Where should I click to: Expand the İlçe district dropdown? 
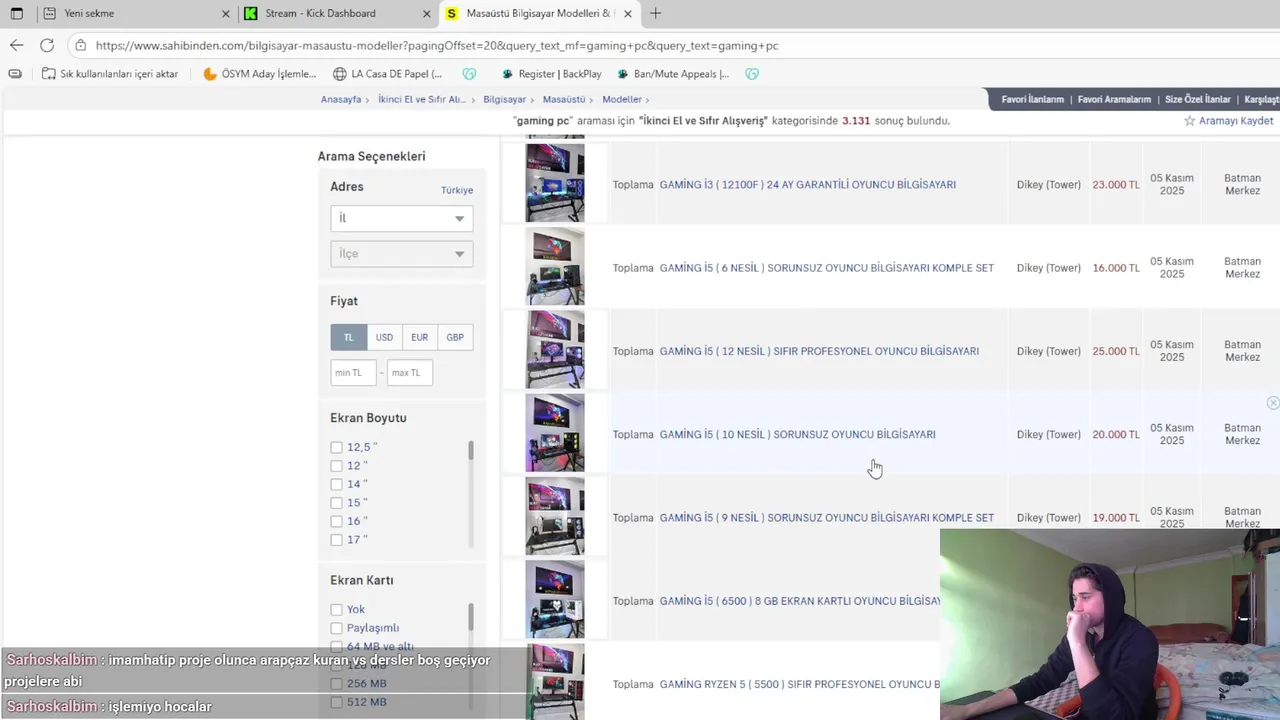(402, 254)
